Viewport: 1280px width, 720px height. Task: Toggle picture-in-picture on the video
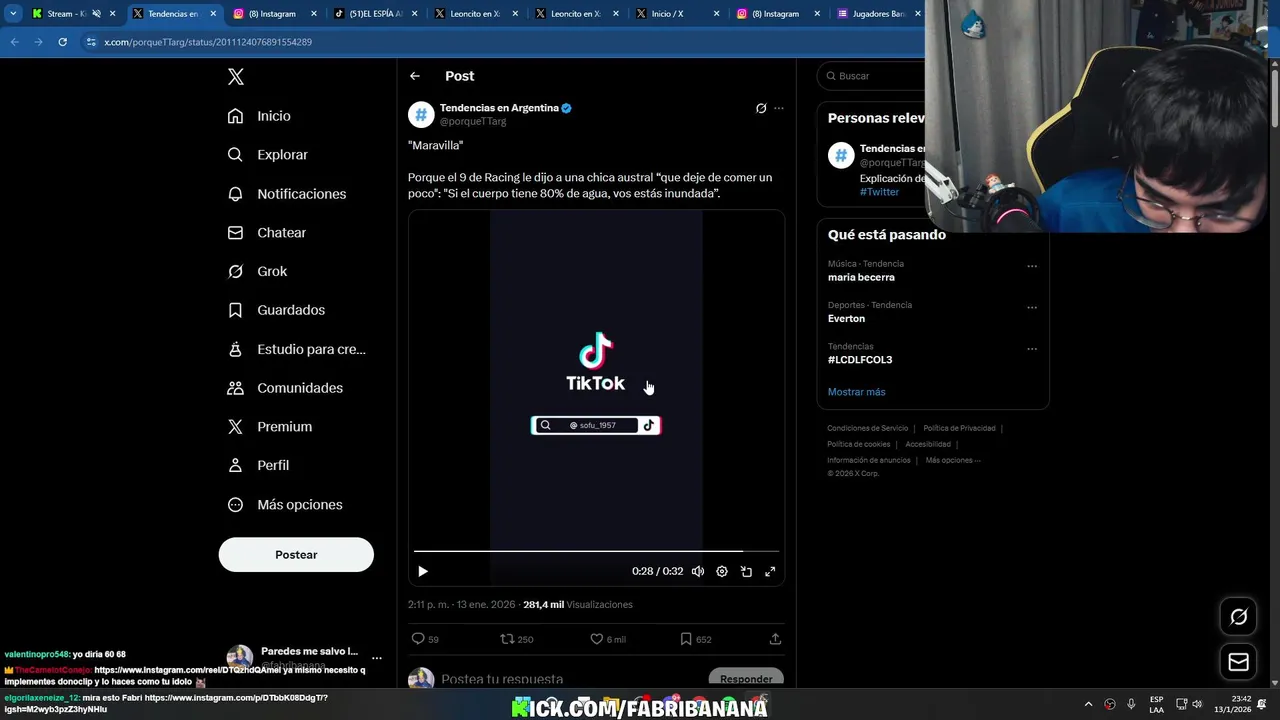[x=746, y=571]
